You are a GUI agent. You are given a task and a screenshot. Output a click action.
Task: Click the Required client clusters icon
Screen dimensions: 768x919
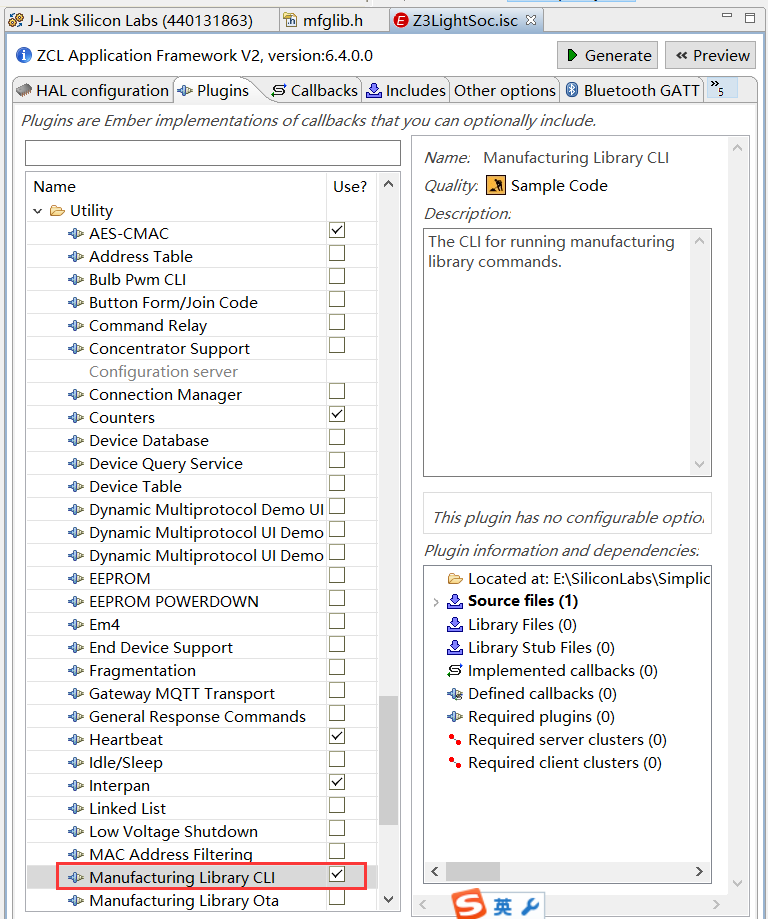(x=455, y=763)
